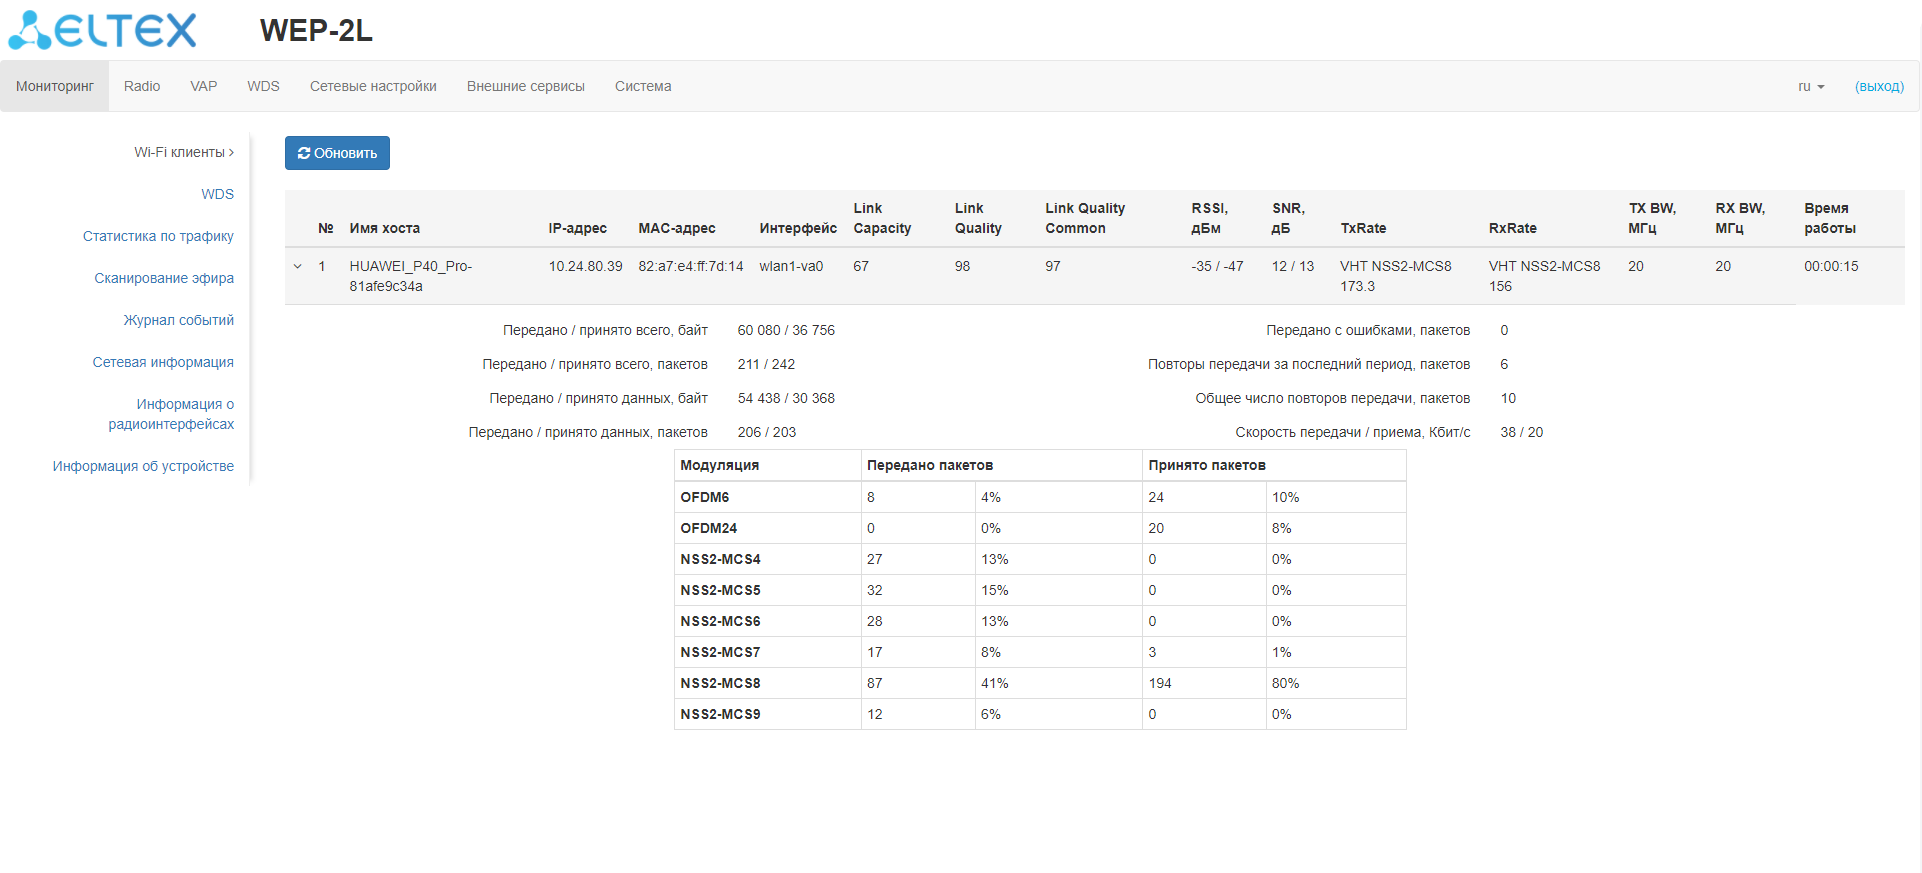Open WDS in the left sidebar
1922x873 pixels.
(x=217, y=195)
